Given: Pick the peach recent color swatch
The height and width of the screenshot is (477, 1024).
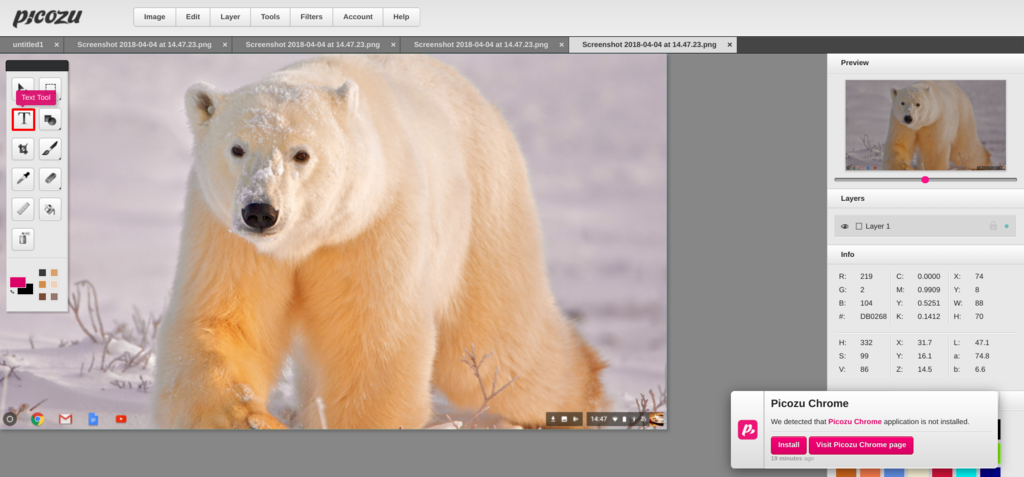Looking at the screenshot, I should coord(54,284).
